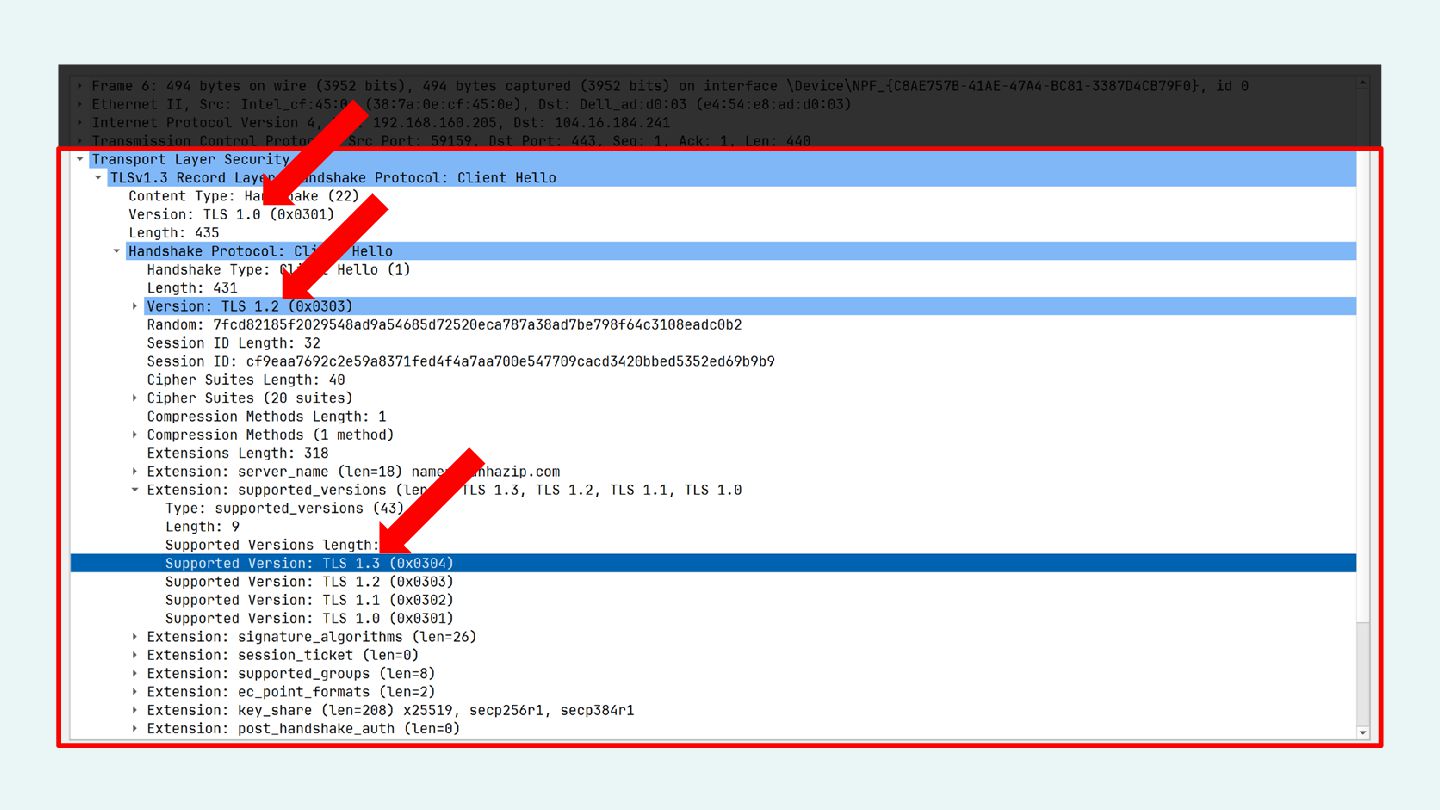Click the scrollbar down arrow
This screenshot has height=810, width=1440.
(1363, 733)
